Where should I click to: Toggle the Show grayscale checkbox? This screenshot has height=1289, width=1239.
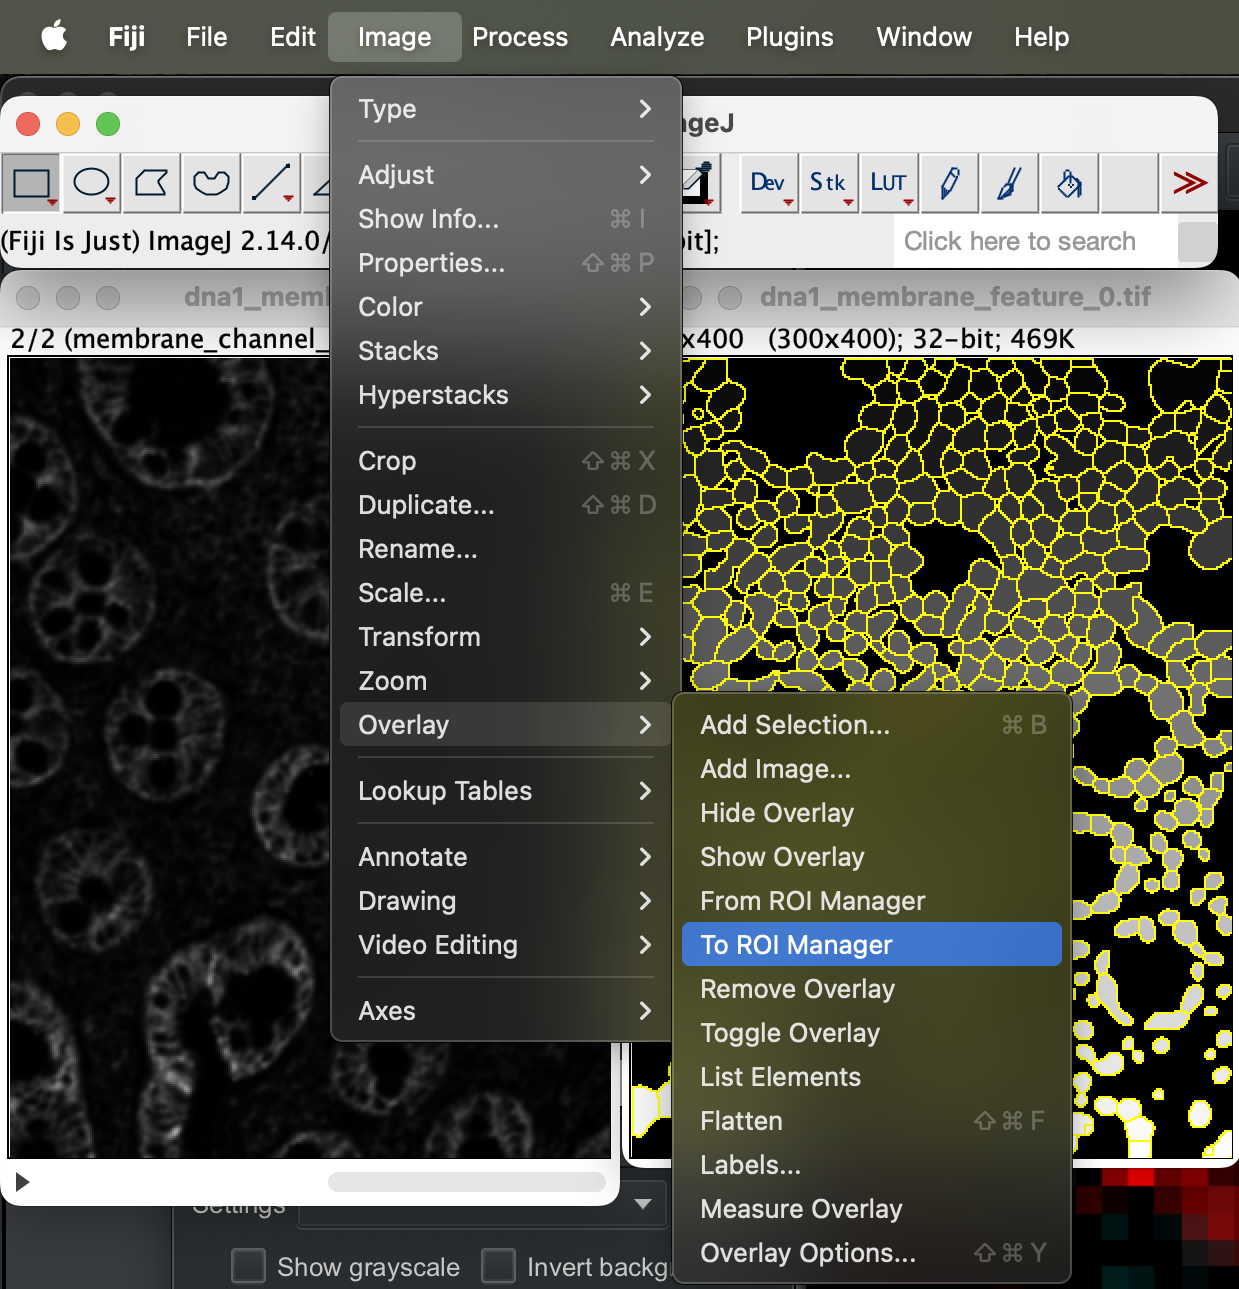pyautogui.click(x=249, y=1266)
